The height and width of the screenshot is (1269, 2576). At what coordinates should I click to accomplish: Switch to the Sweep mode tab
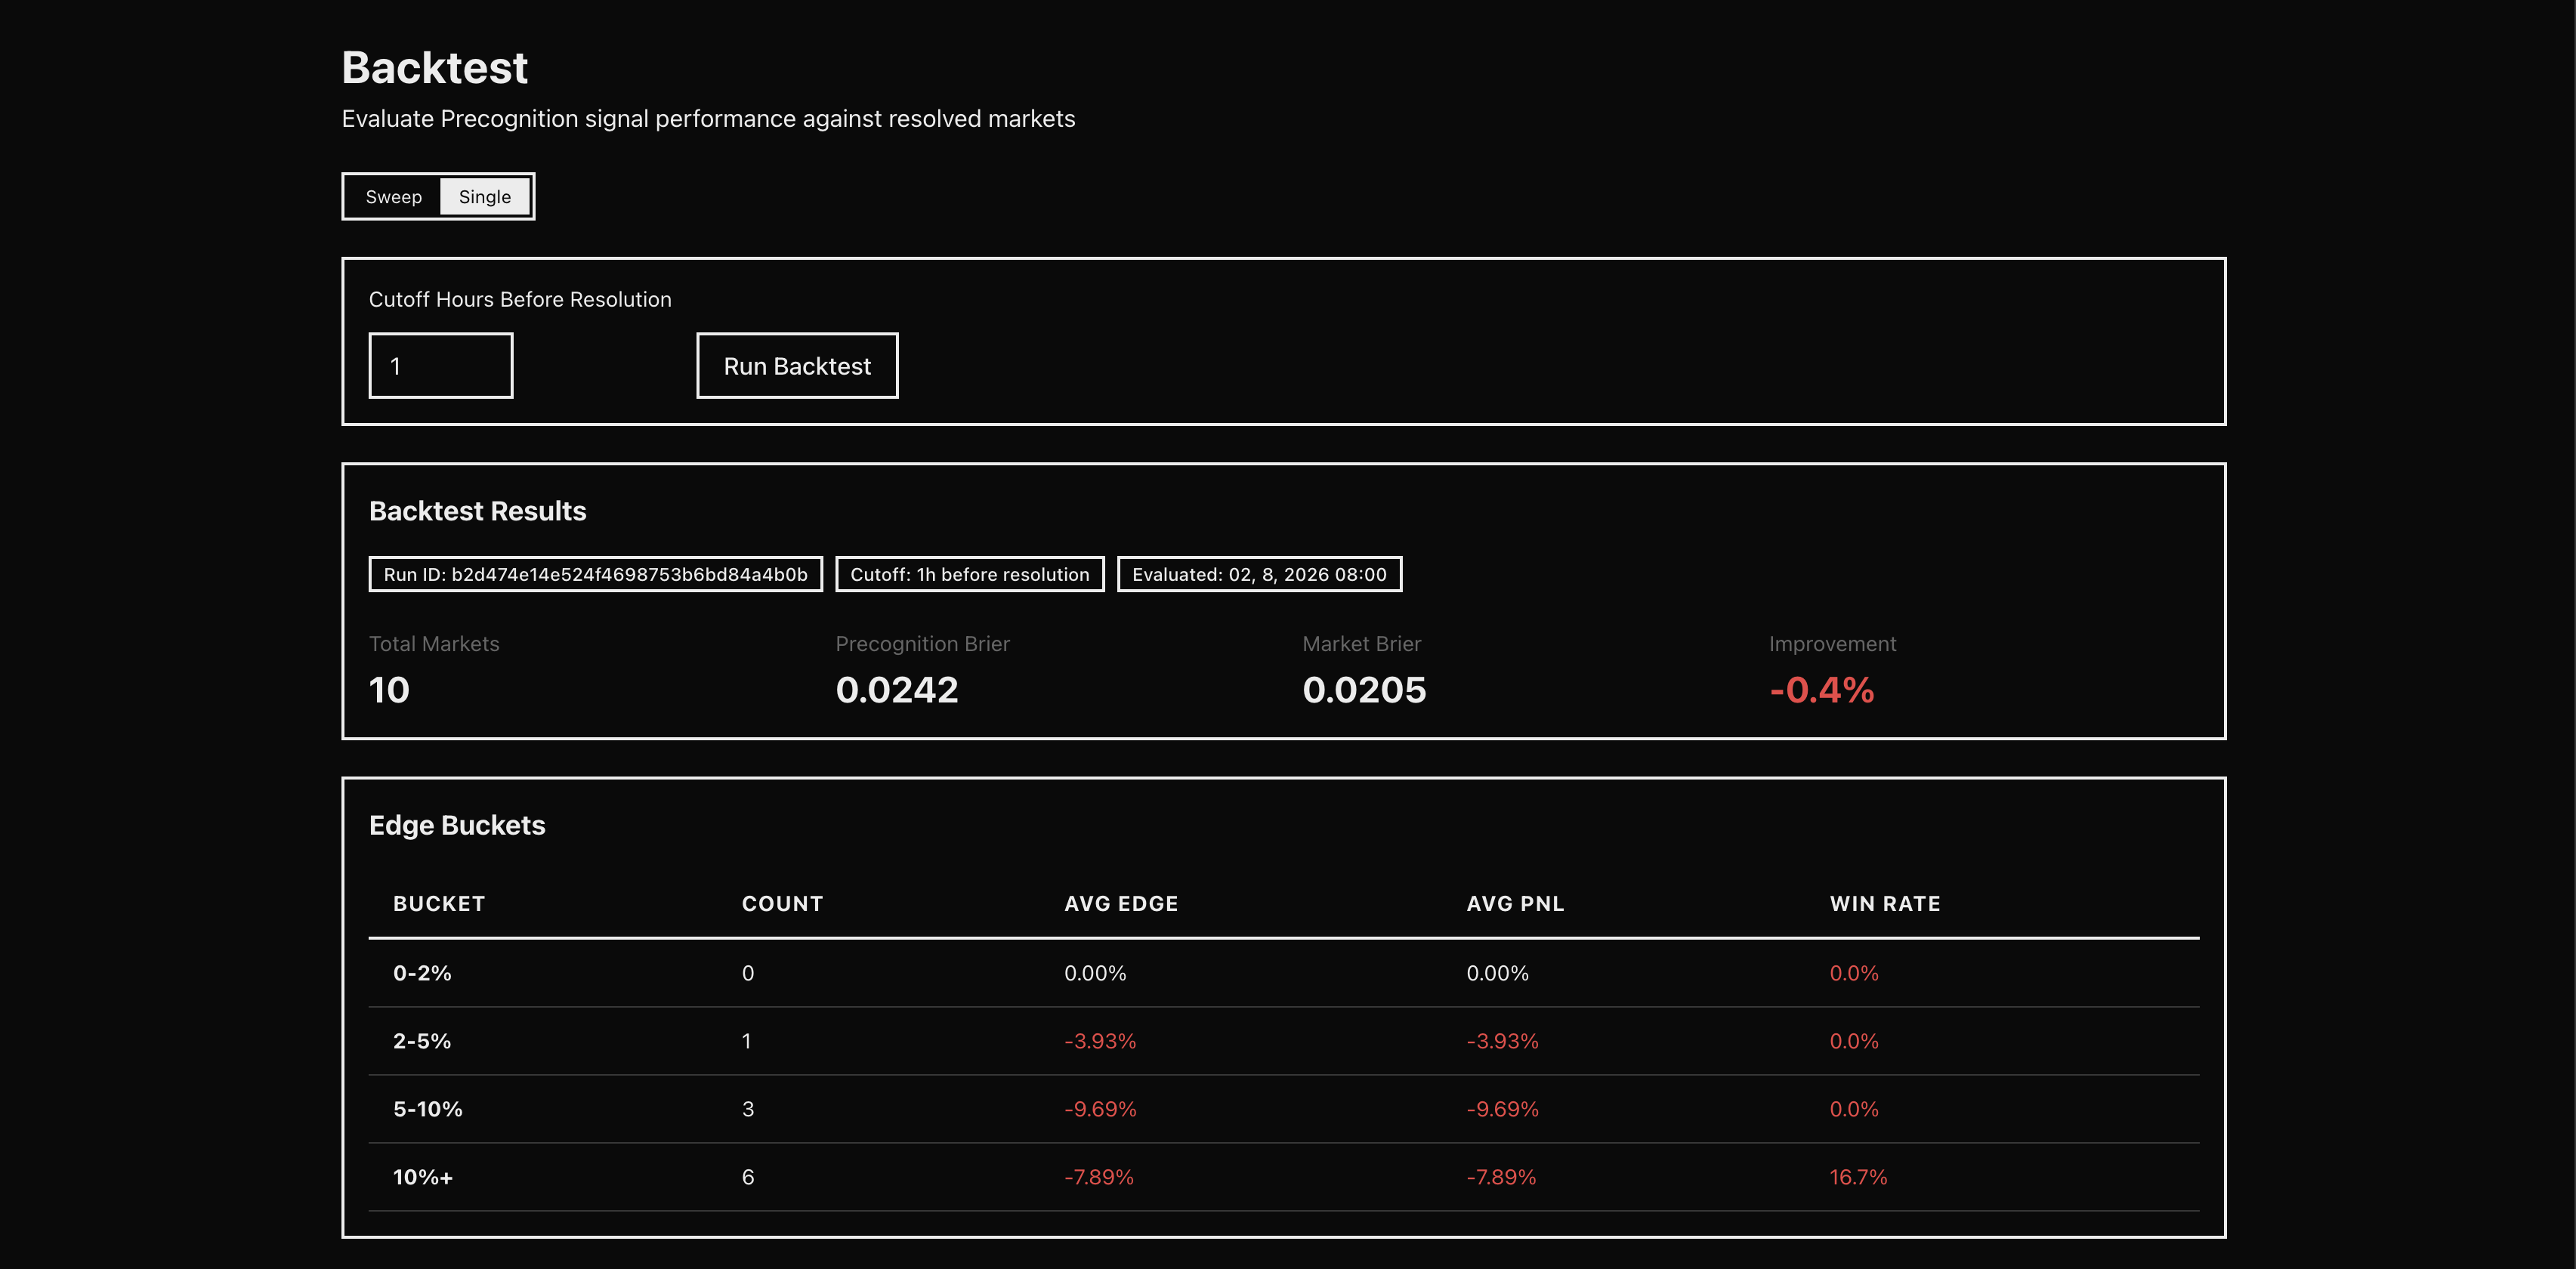[x=393, y=197]
